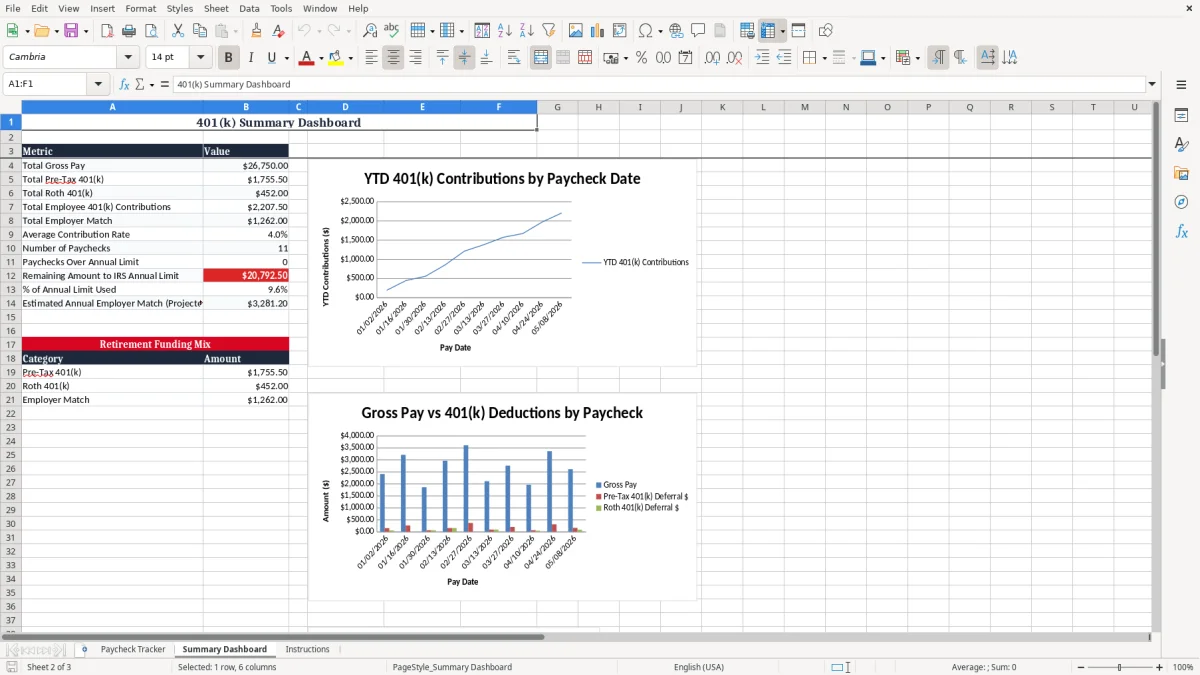Adjust the zoom slider in status bar
The height and width of the screenshot is (675, 1200).
point(1120,667)
